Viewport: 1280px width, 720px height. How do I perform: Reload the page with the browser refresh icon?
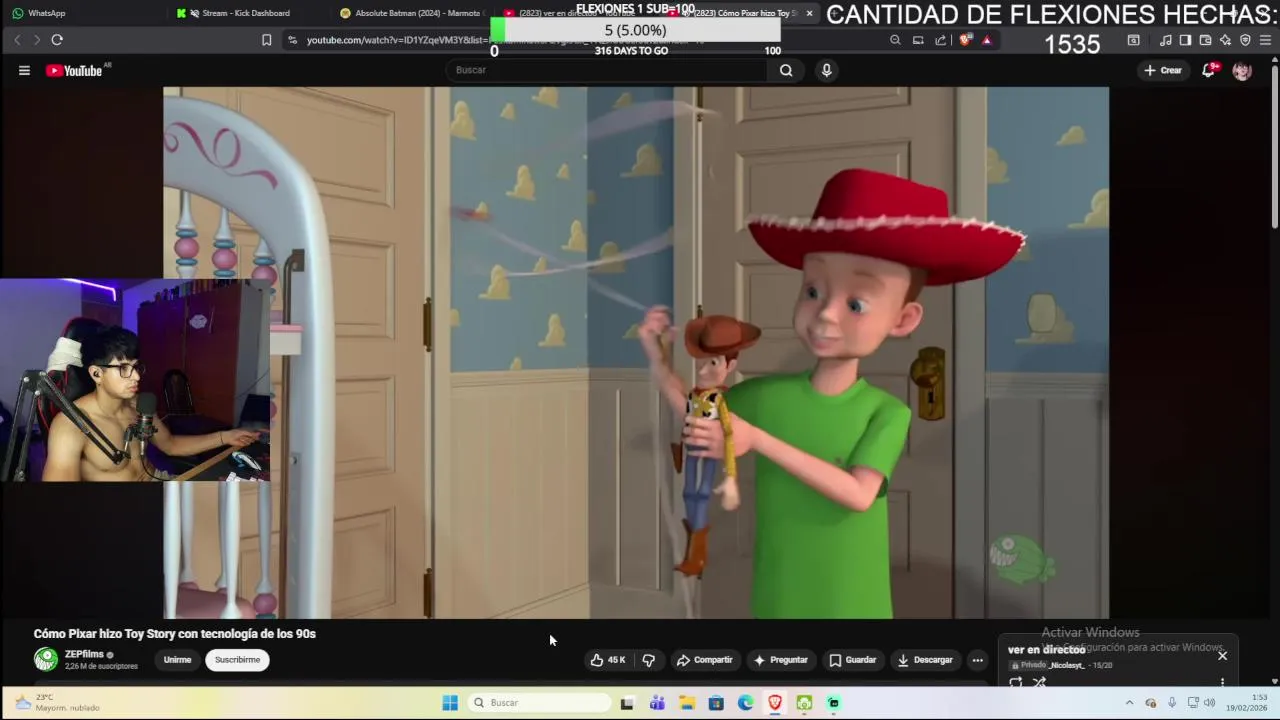[x=57, y=40]
